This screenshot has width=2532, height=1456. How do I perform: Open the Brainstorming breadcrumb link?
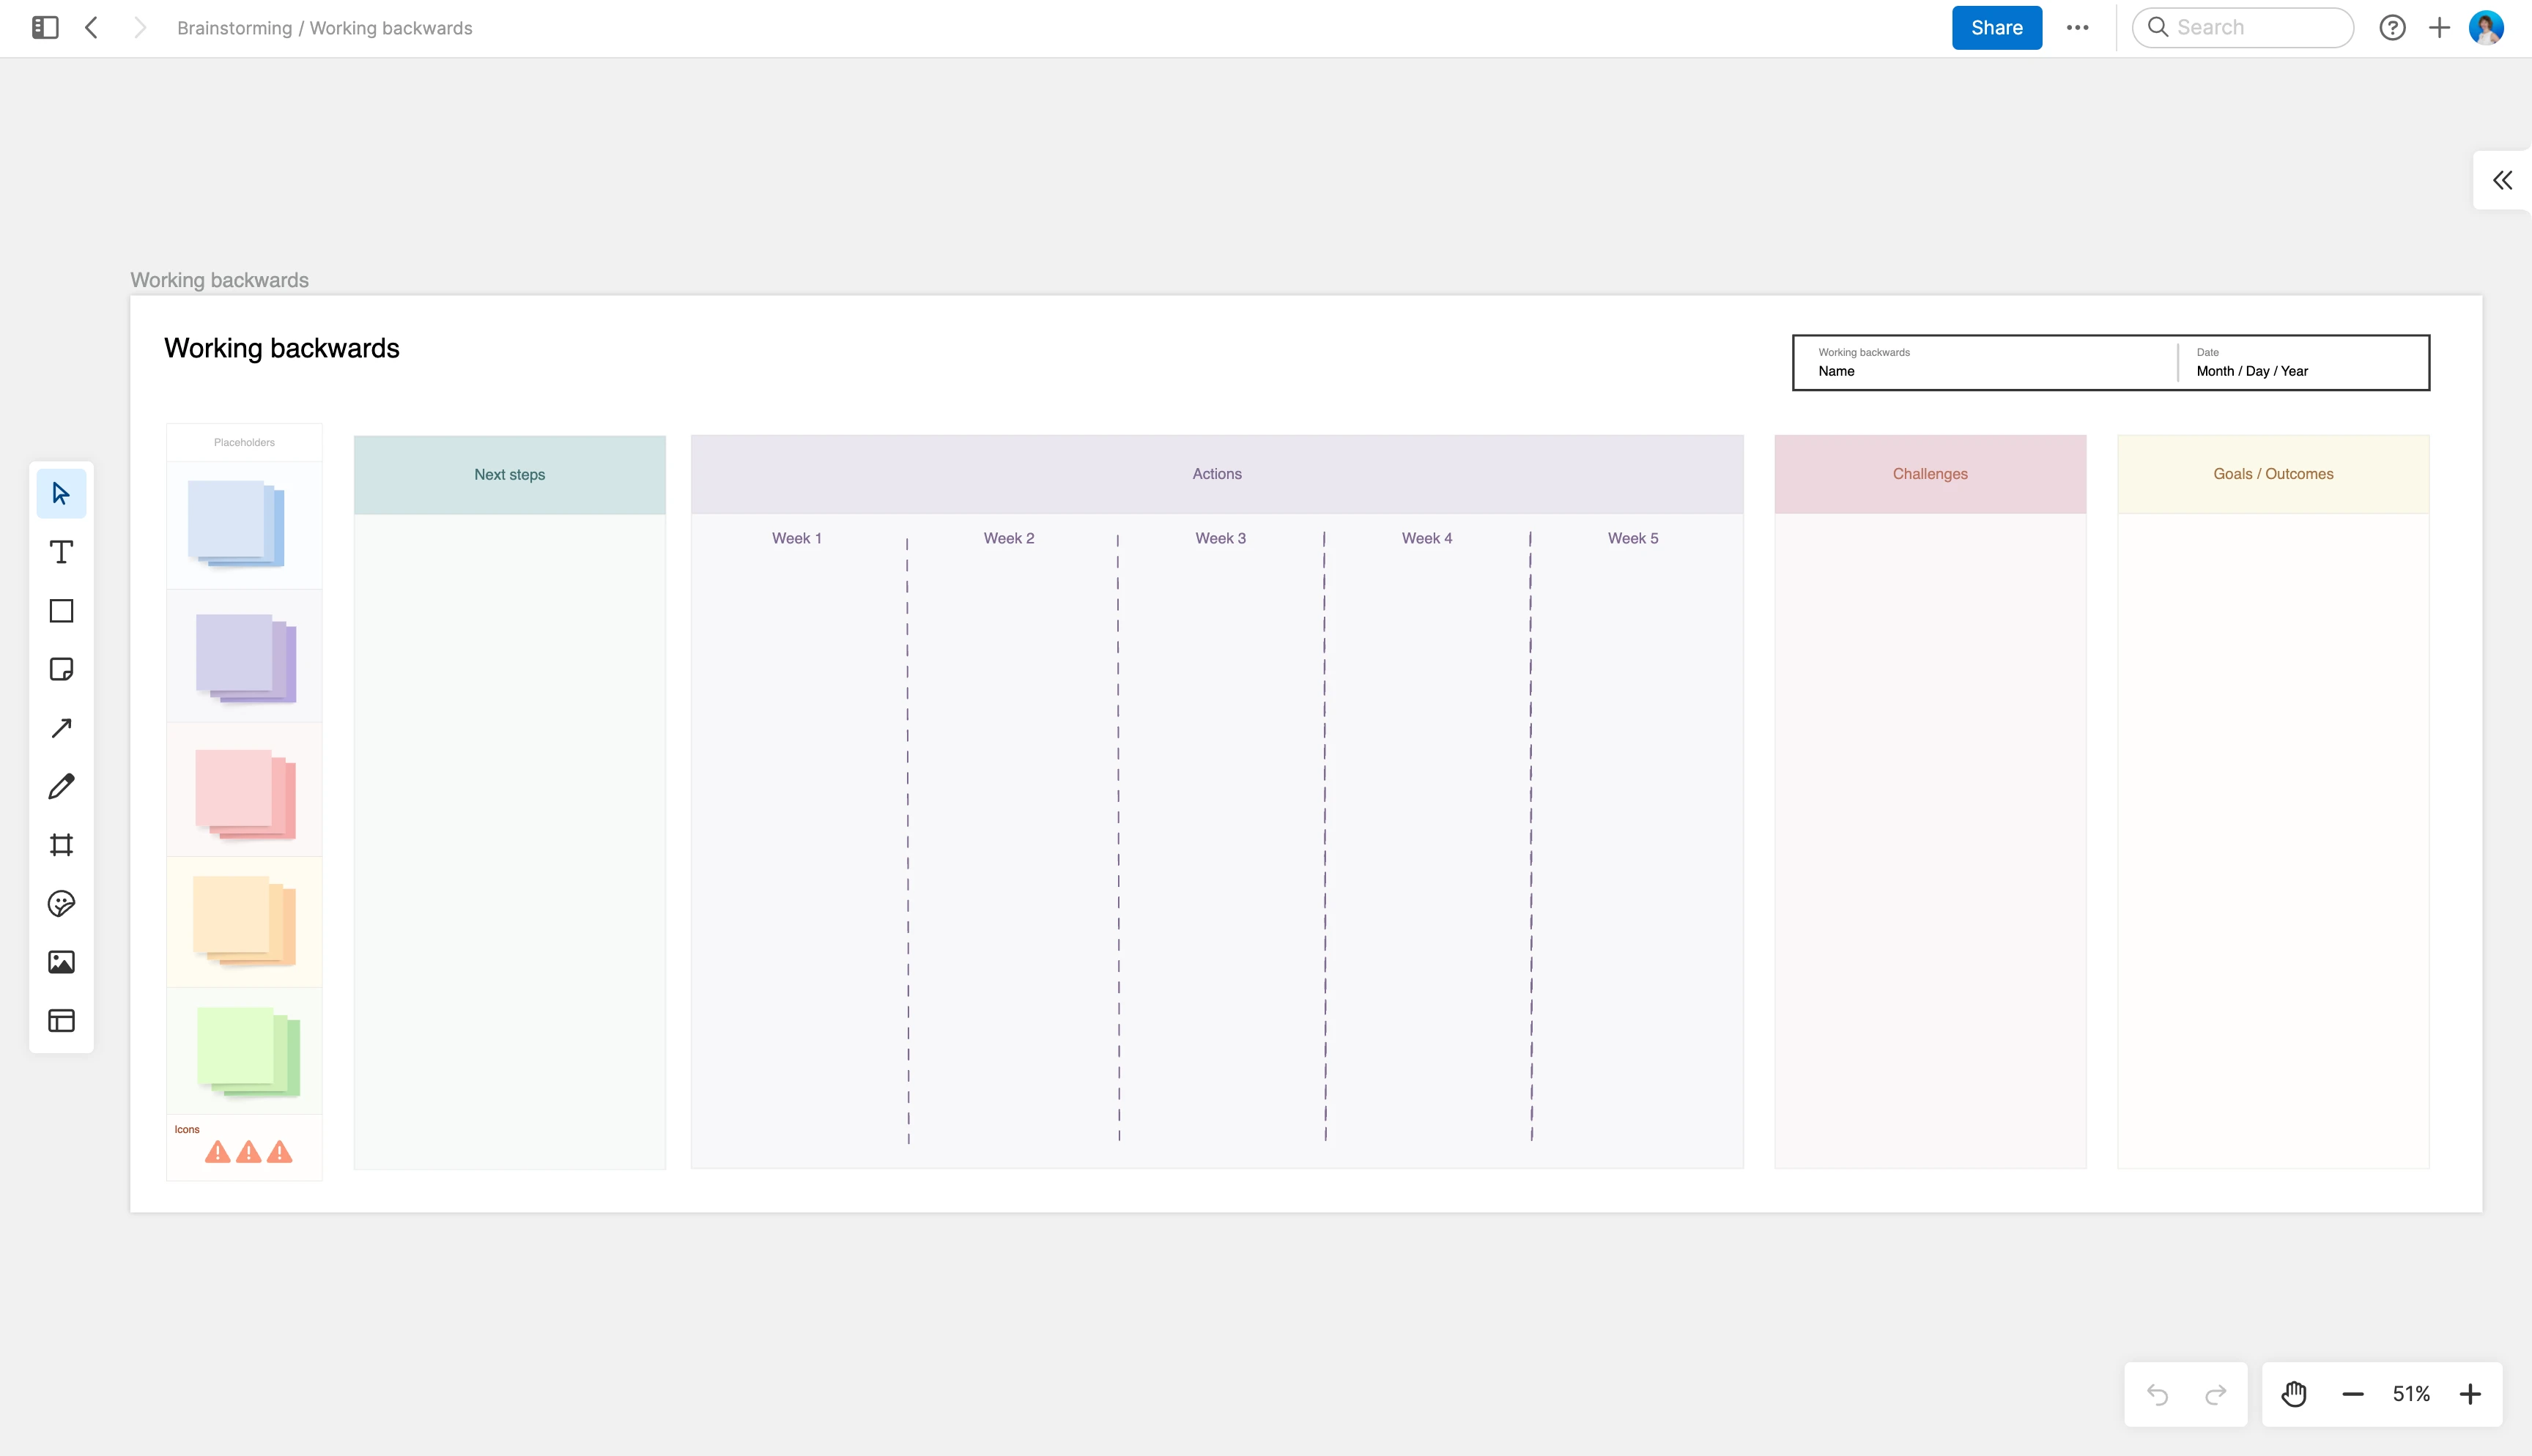[x=234, y=28]
